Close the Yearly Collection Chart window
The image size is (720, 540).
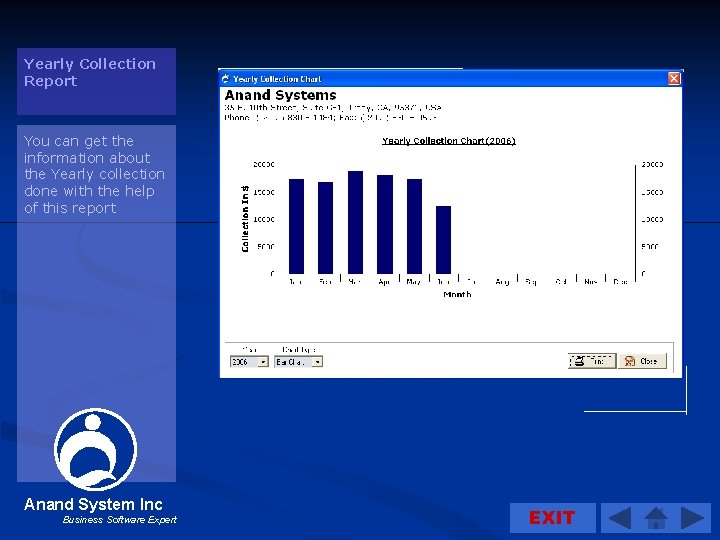point(674,79)
